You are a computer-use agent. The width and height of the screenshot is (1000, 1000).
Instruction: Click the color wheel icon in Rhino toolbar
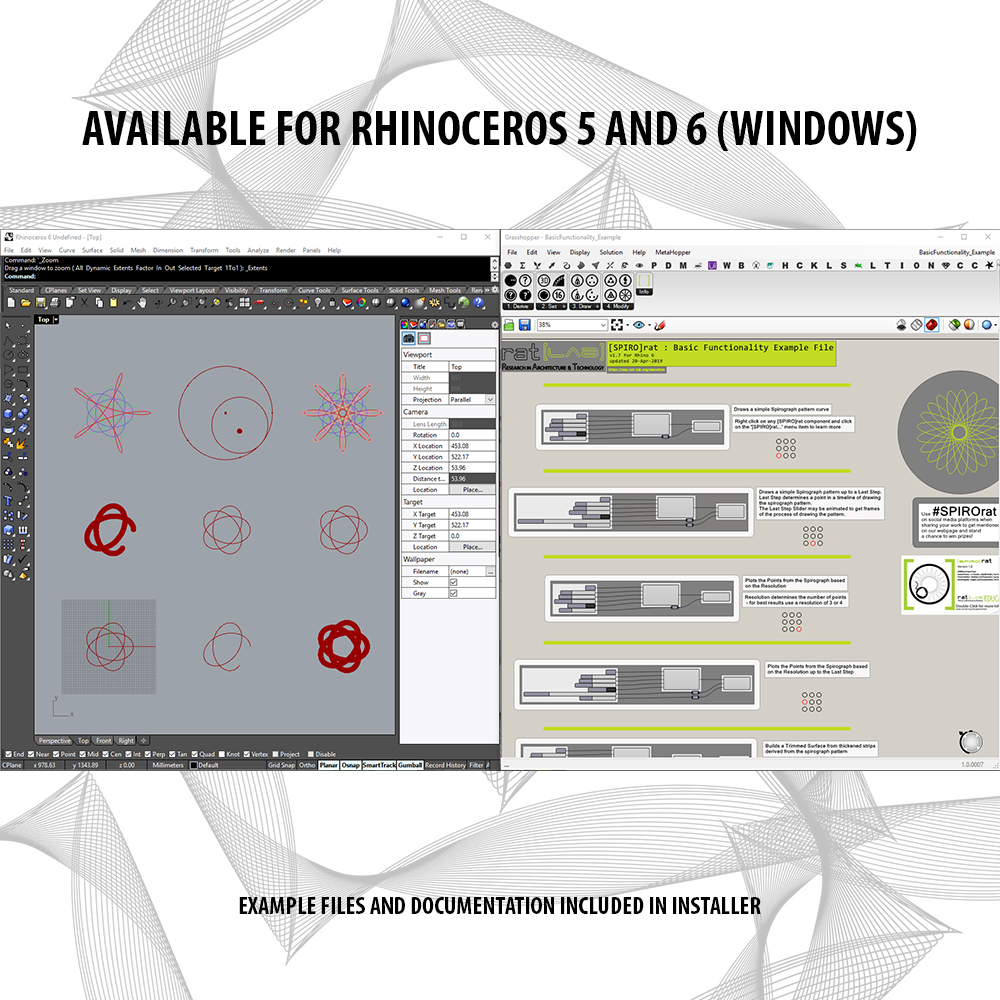coord(361,302)
